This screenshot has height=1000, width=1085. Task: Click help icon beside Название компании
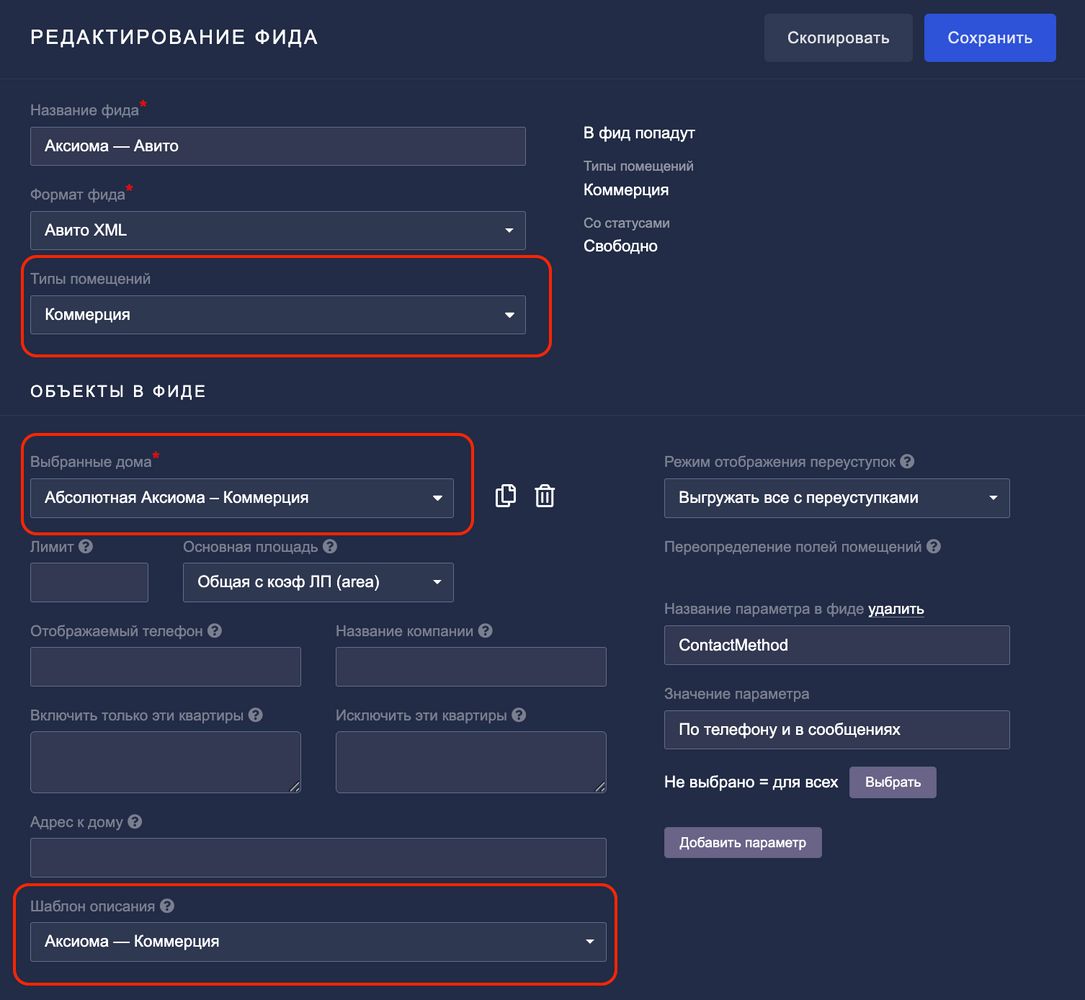[485, 631]
